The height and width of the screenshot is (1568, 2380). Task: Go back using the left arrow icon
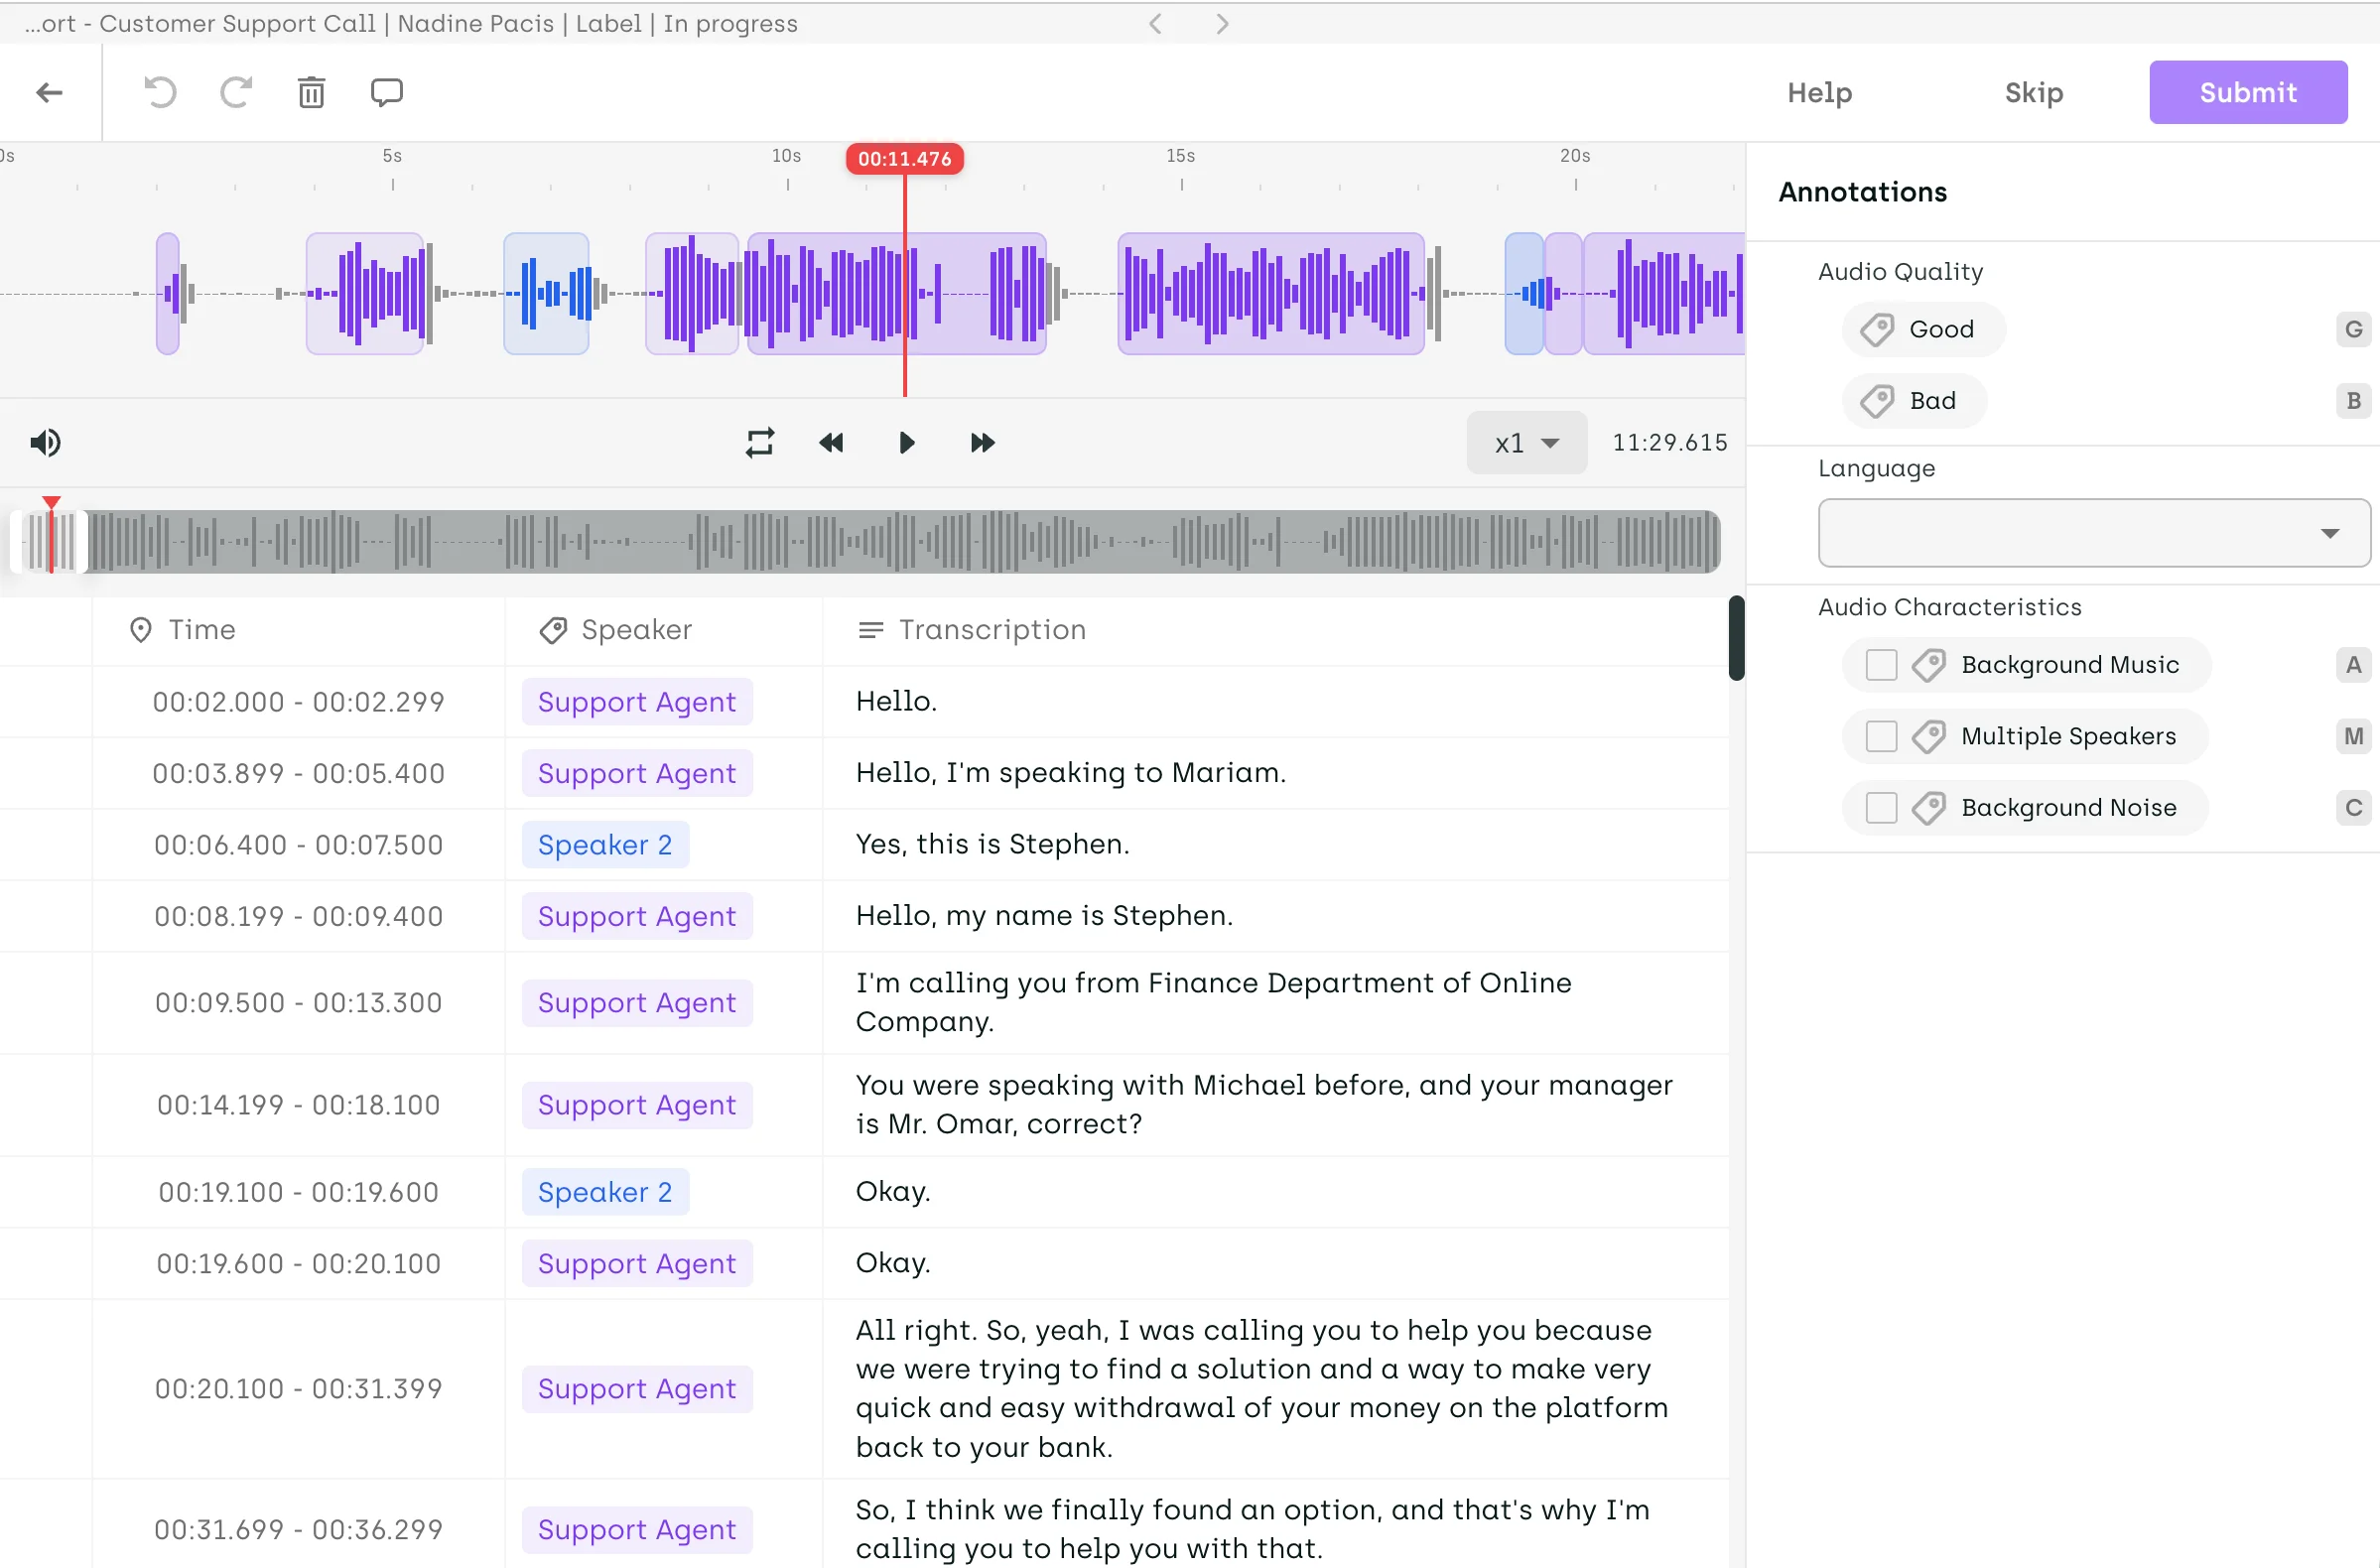point(49,93)
